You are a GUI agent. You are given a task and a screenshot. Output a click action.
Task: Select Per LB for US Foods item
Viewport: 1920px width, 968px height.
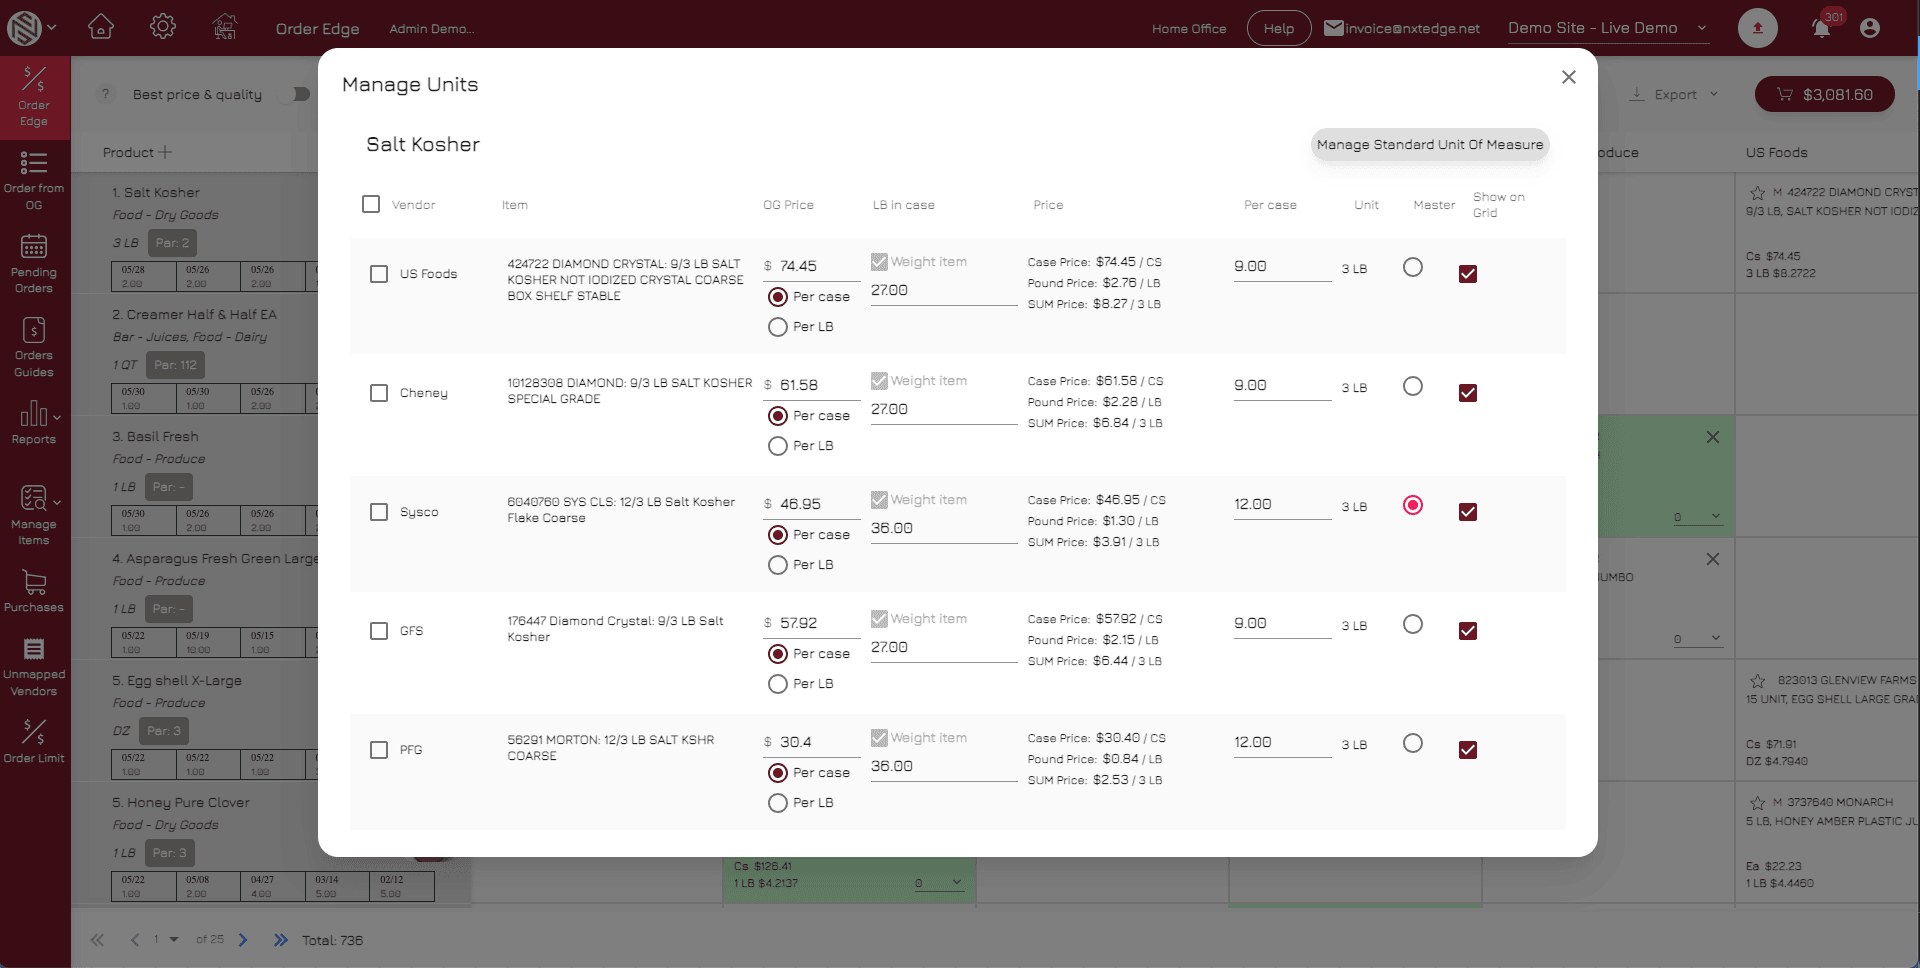[x=777, y=327]
